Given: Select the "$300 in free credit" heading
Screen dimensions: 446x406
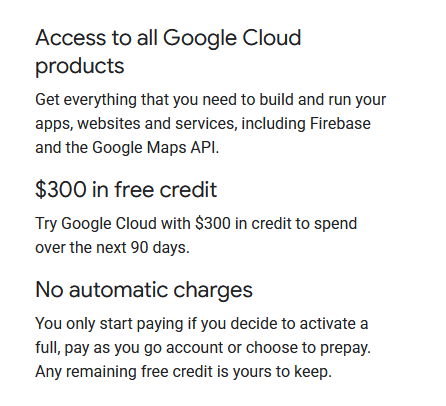Looking at the screenshot, I should pyautogui.click(x=126, y=190).
